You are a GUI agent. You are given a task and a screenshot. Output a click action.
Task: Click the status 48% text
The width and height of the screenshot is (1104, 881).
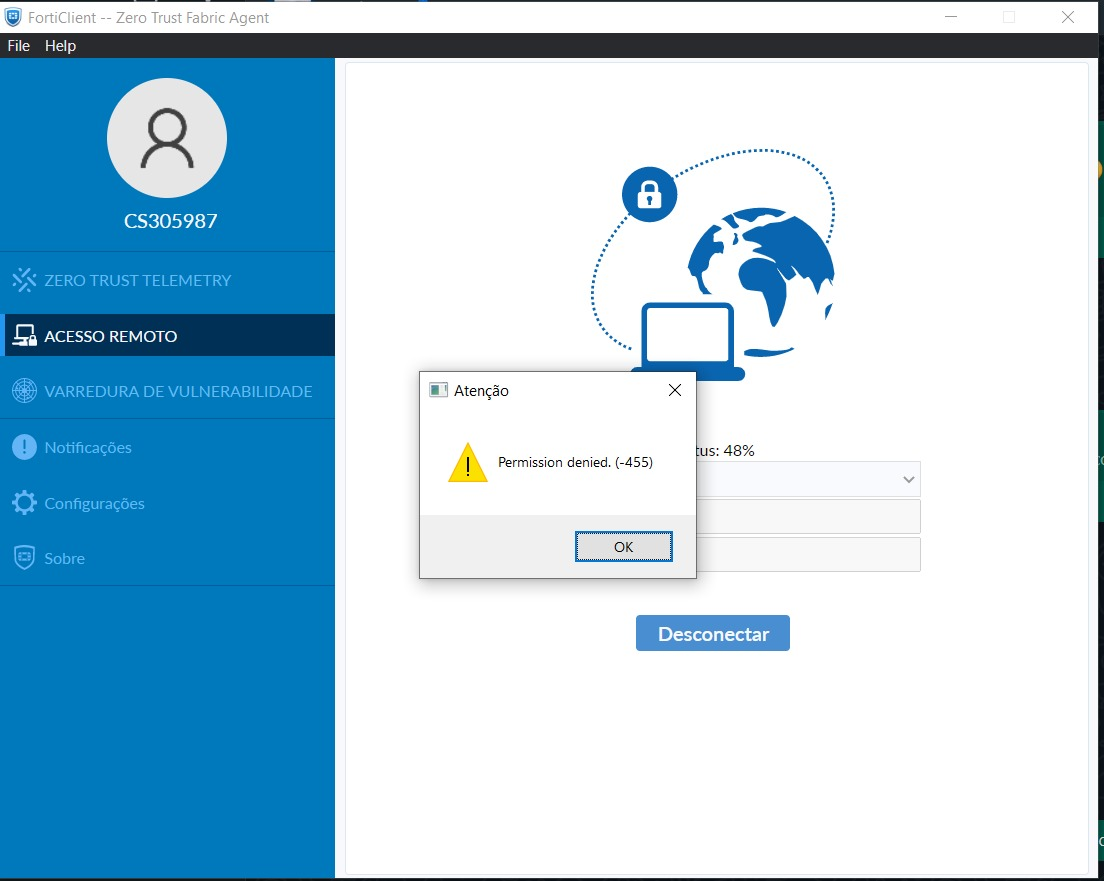(x=725, y=451)
